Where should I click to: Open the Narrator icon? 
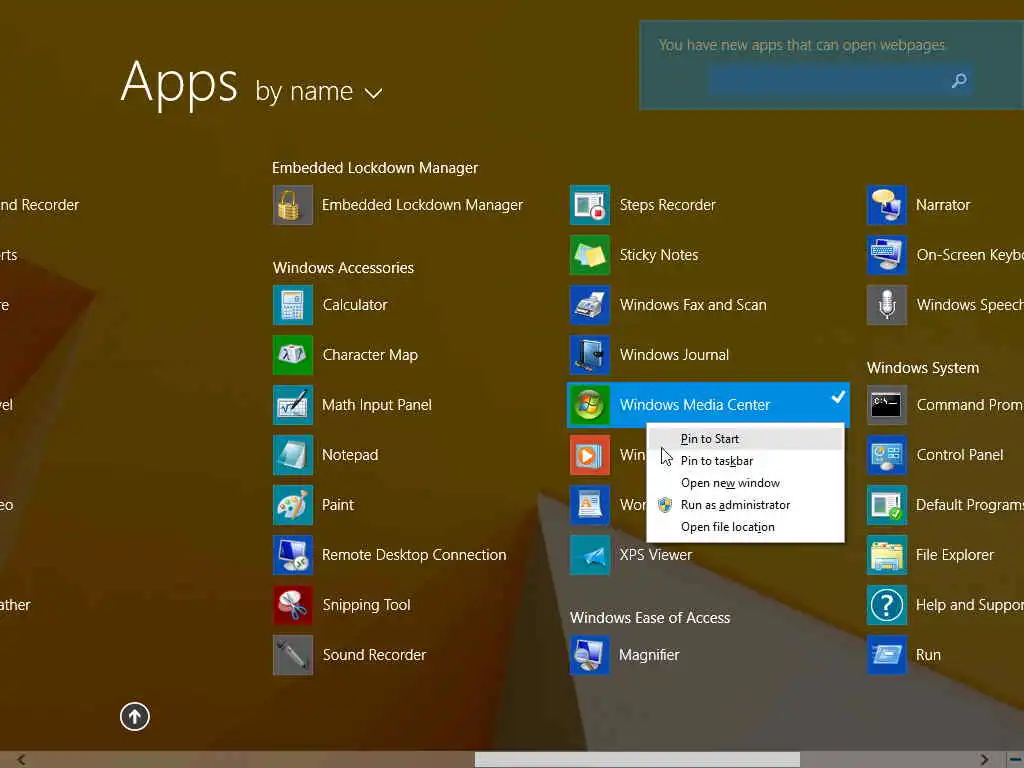(x=887, y=205)
